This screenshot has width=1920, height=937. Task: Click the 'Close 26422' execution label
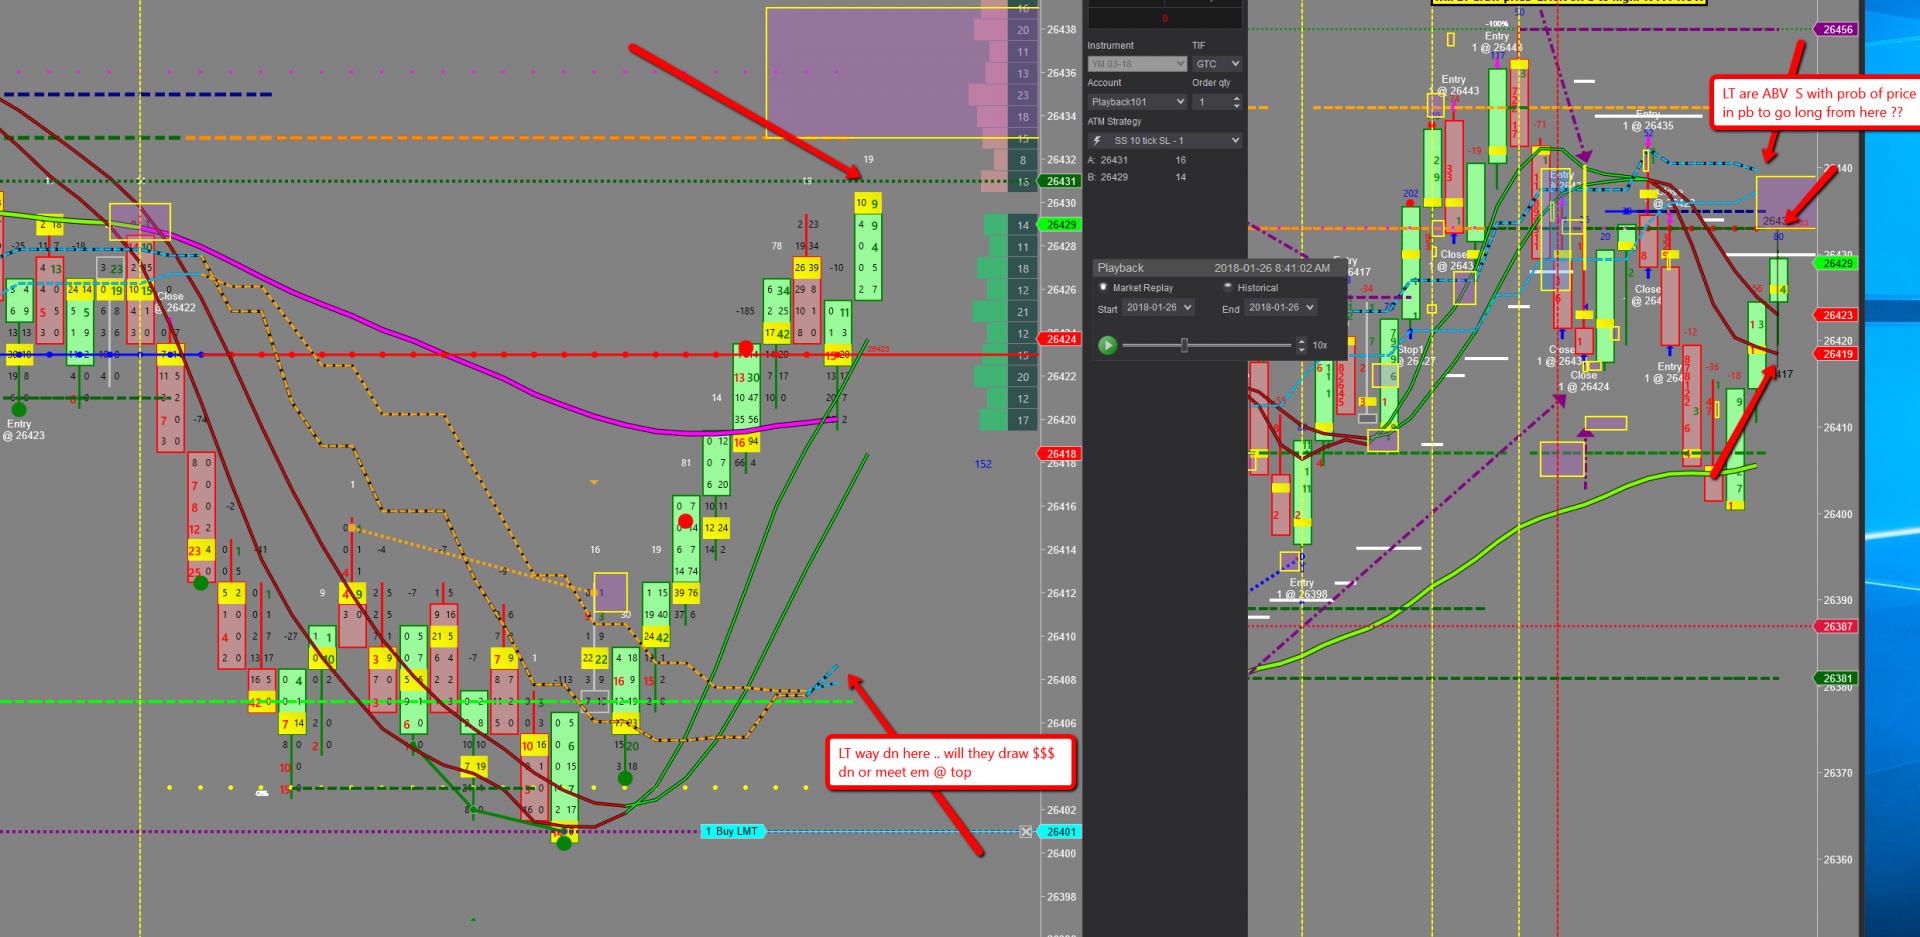pyautogui.click(x=176, y=302)
